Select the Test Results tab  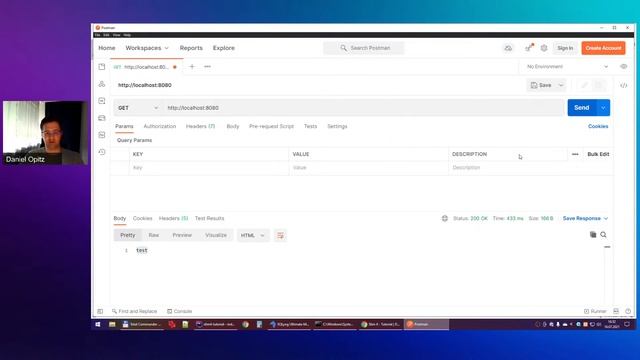click(209, 218)
